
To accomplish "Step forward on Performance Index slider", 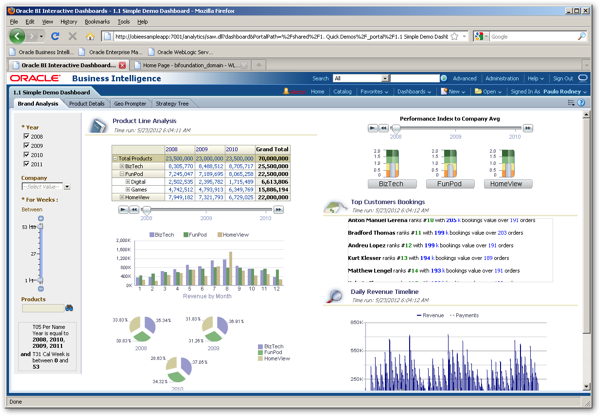I will click(528, 128).
